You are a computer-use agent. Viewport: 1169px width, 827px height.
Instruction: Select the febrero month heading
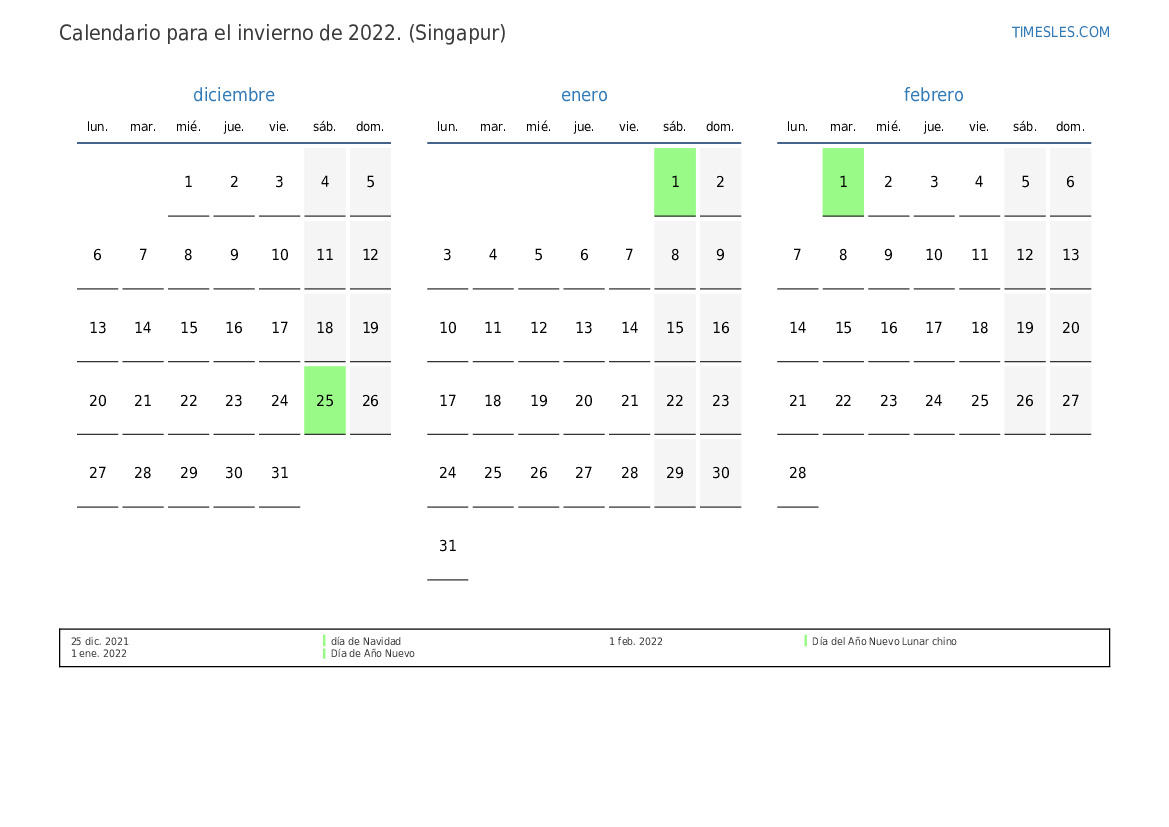(933, 95)
